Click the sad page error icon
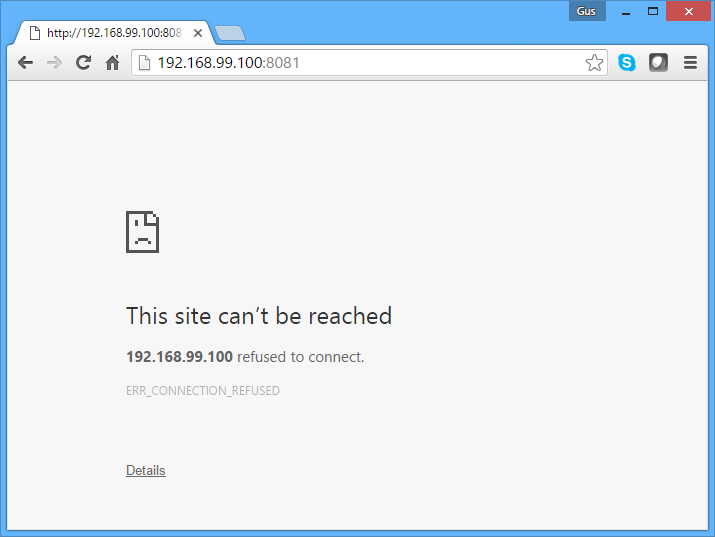 142,232
